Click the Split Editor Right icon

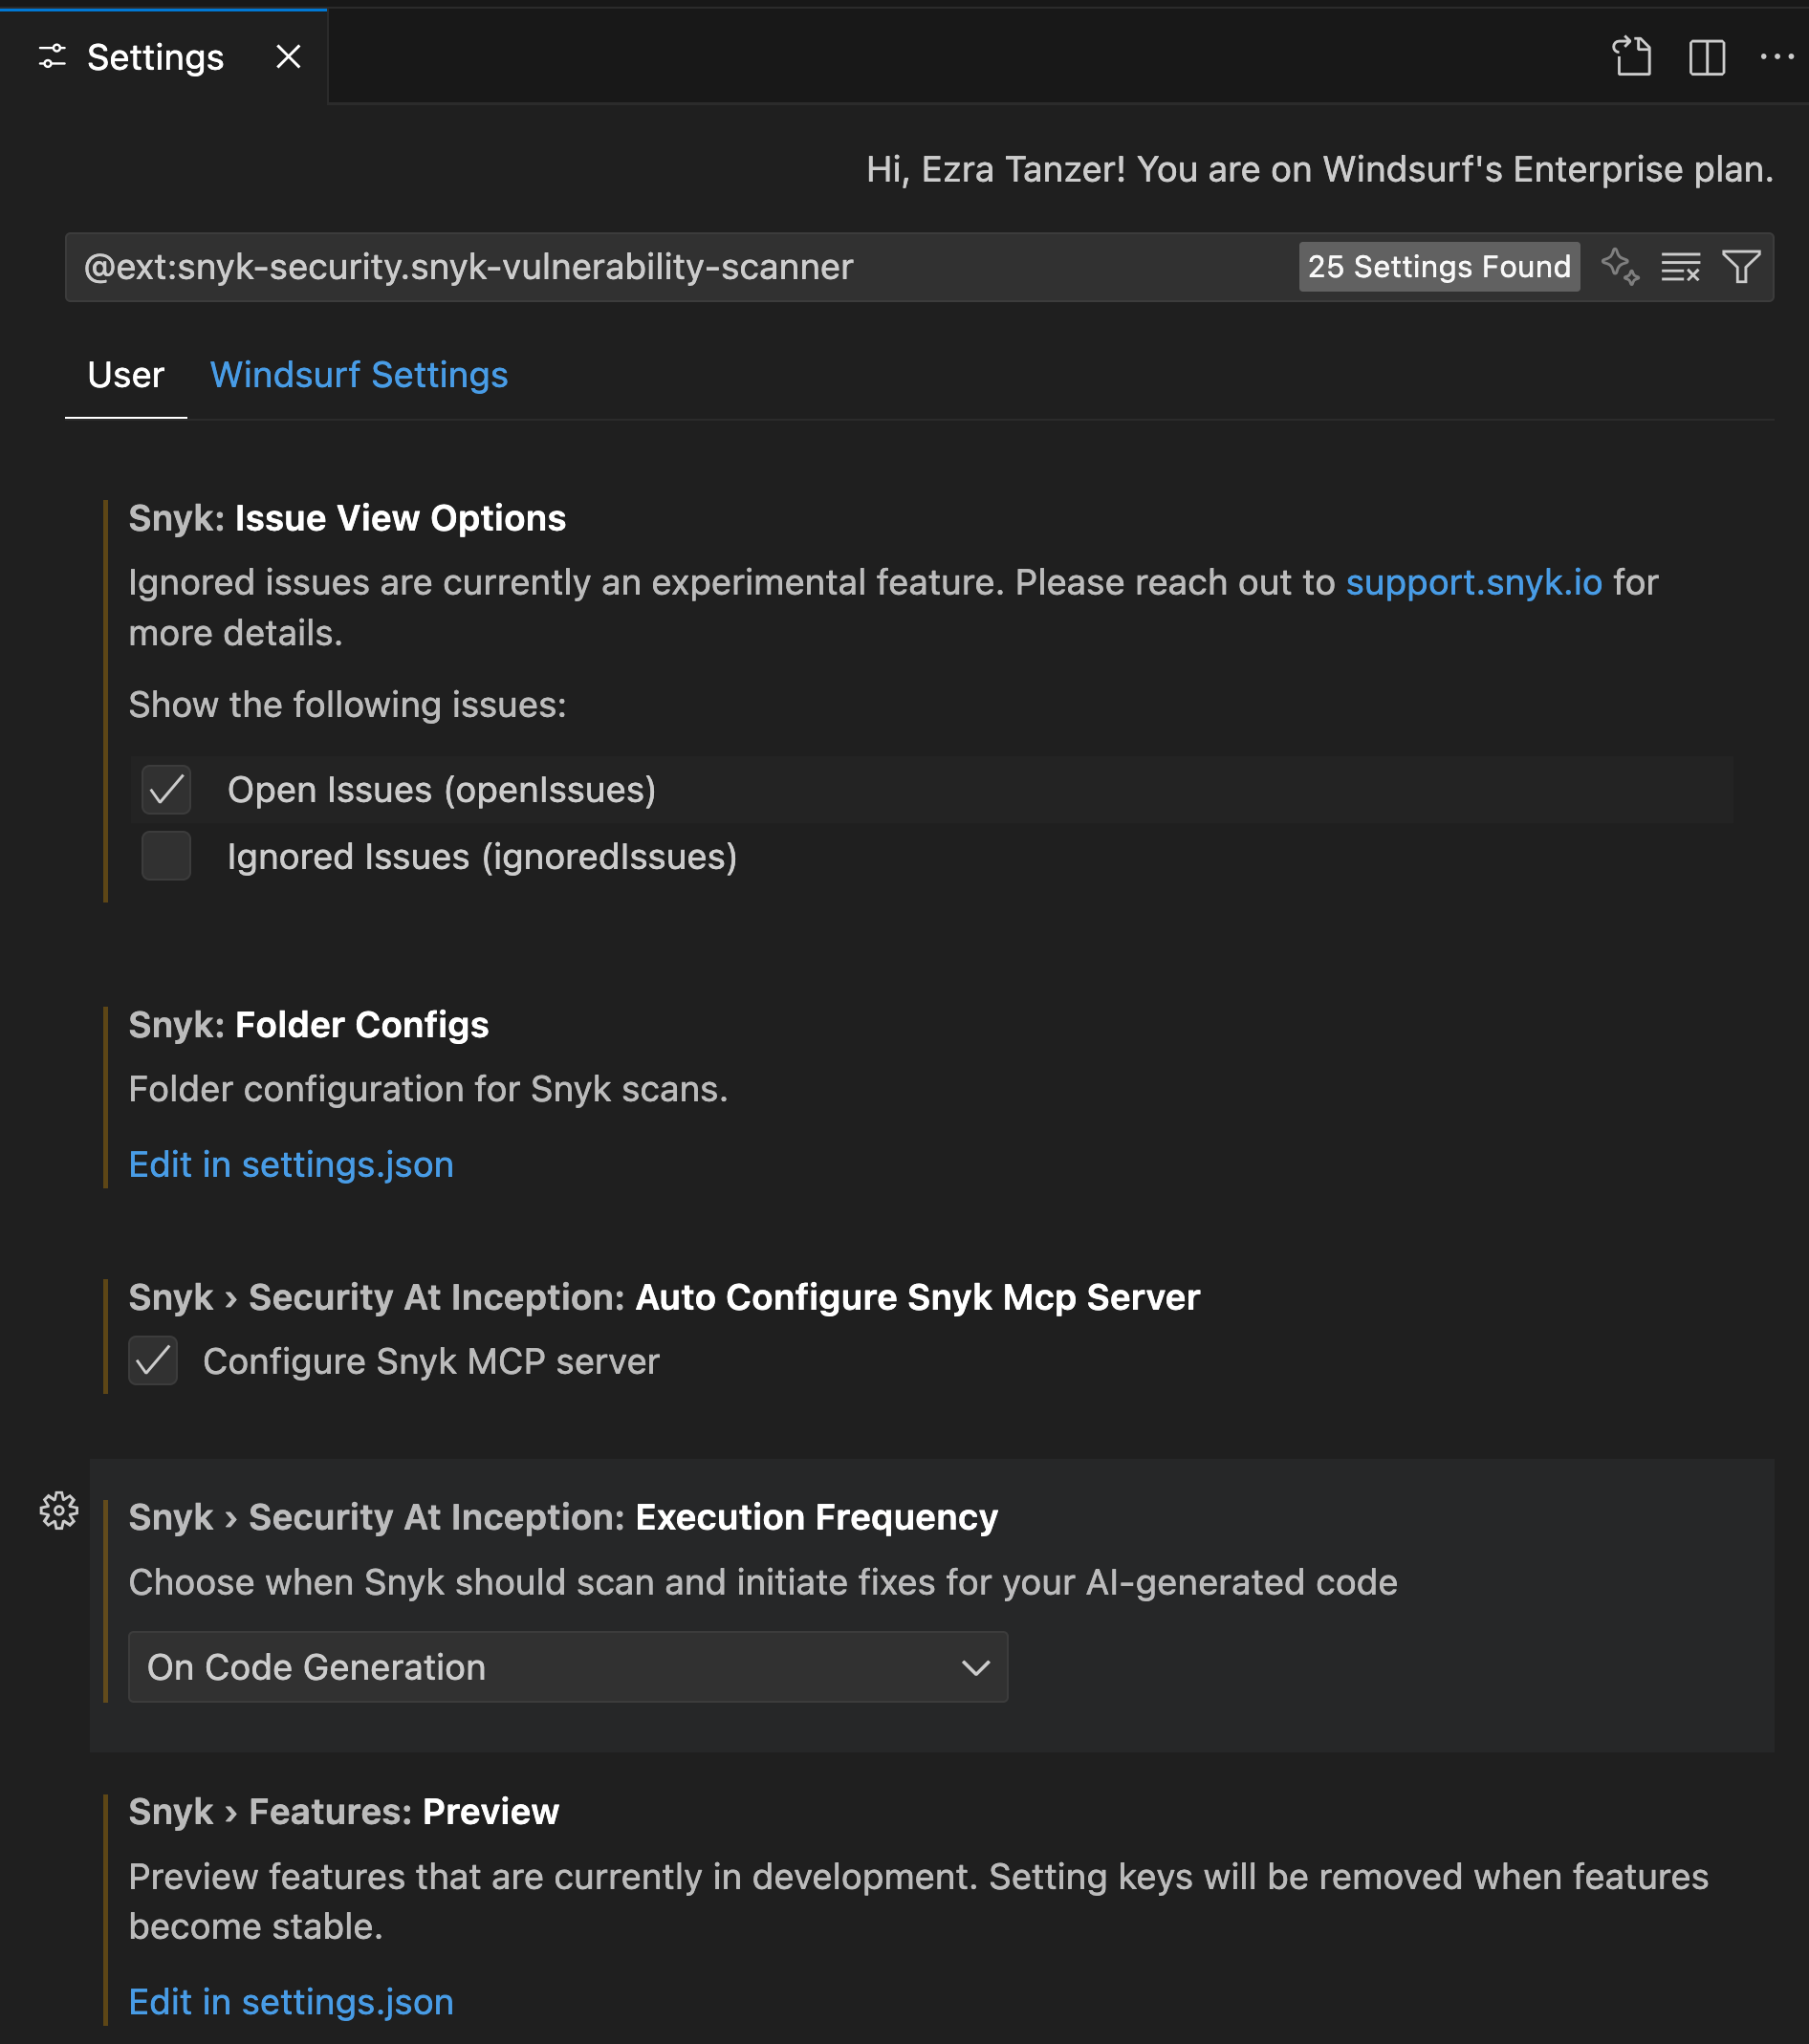(x=1706, y=57)
